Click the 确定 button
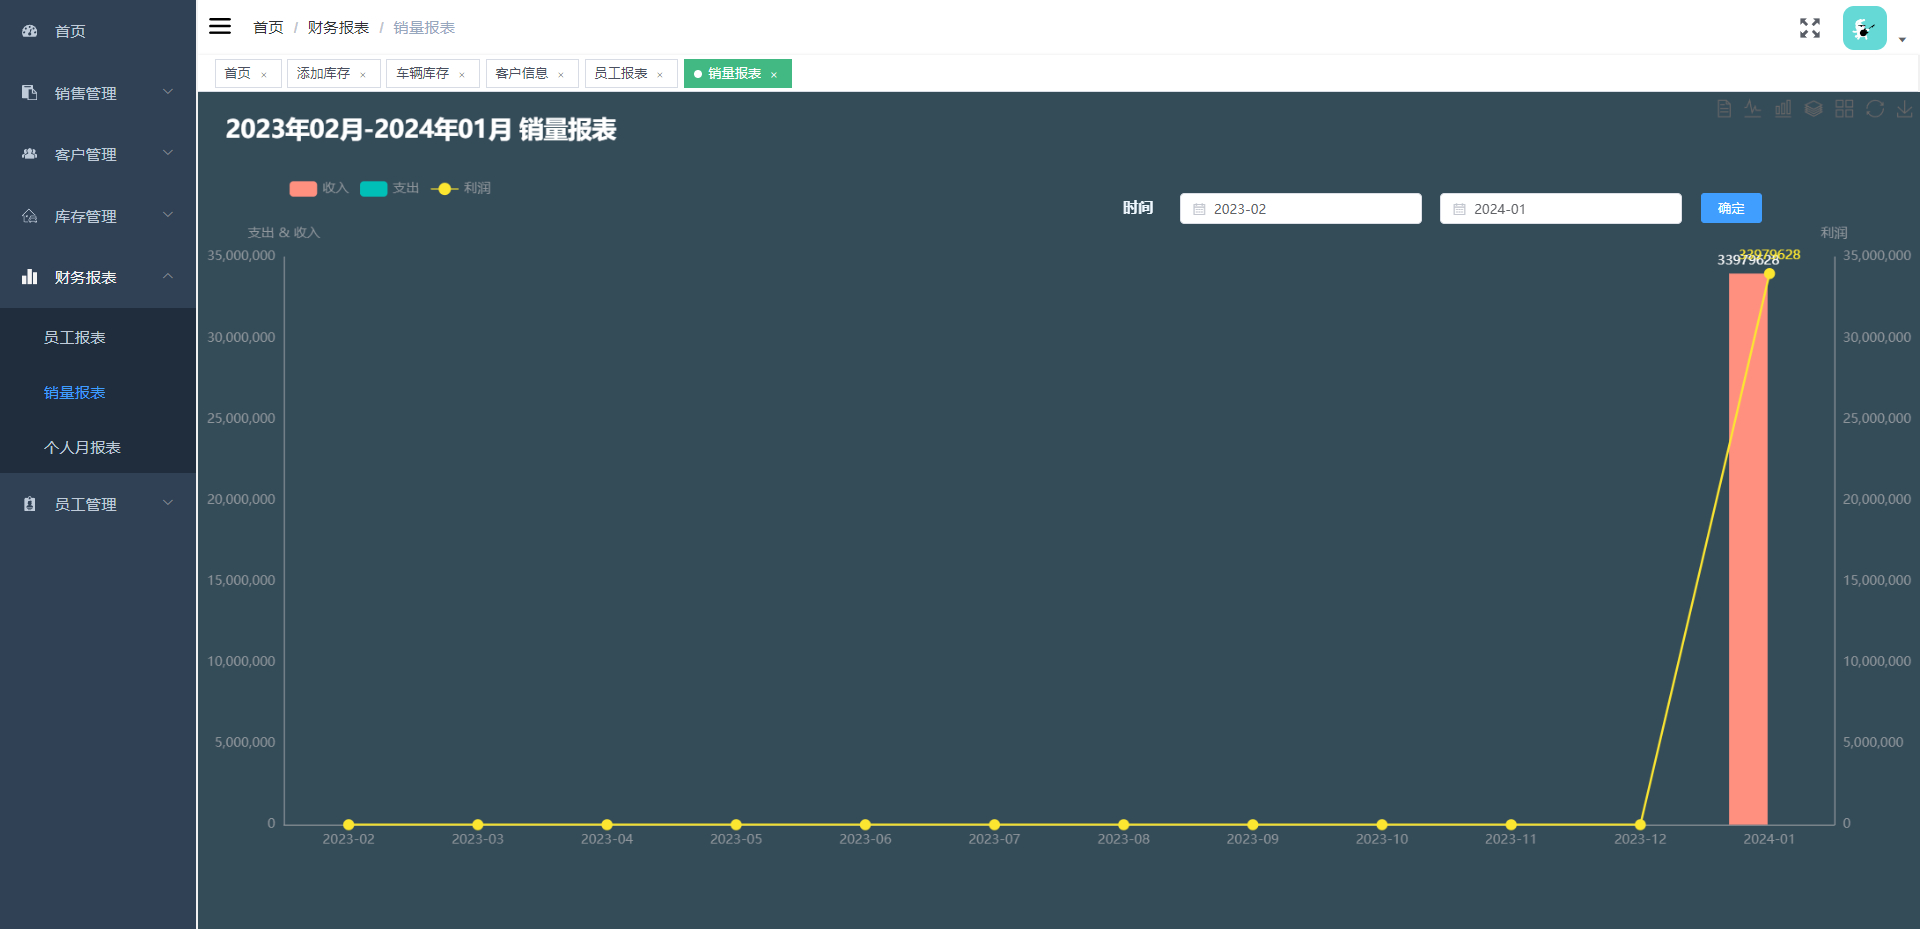The height and width of the screenshot is (929, 1920). coord(1730,208)
